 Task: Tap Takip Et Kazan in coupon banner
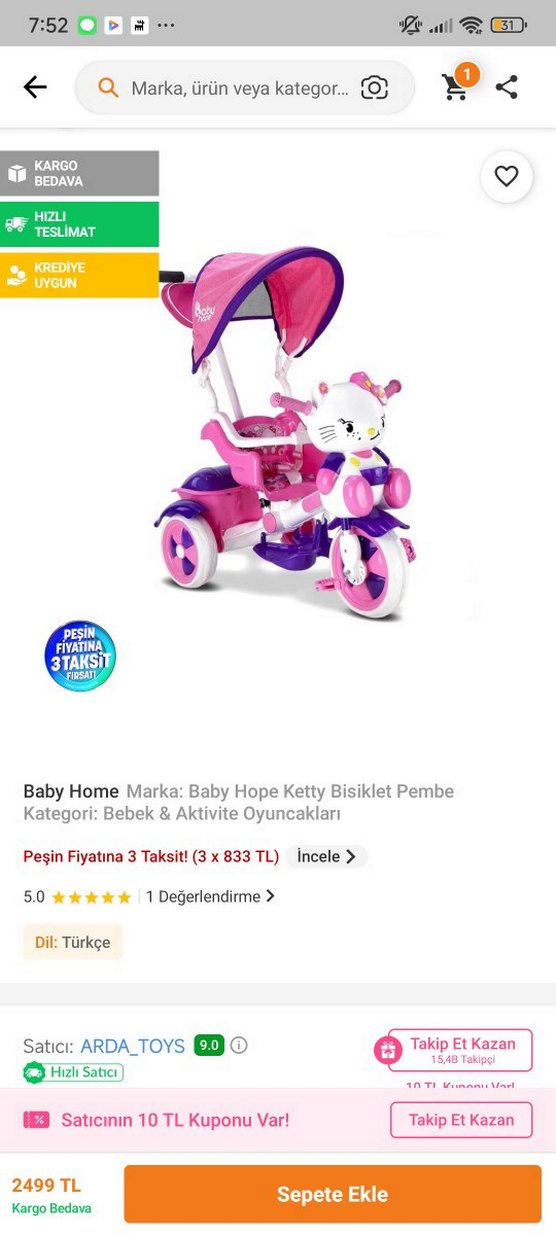(461, 1120)
